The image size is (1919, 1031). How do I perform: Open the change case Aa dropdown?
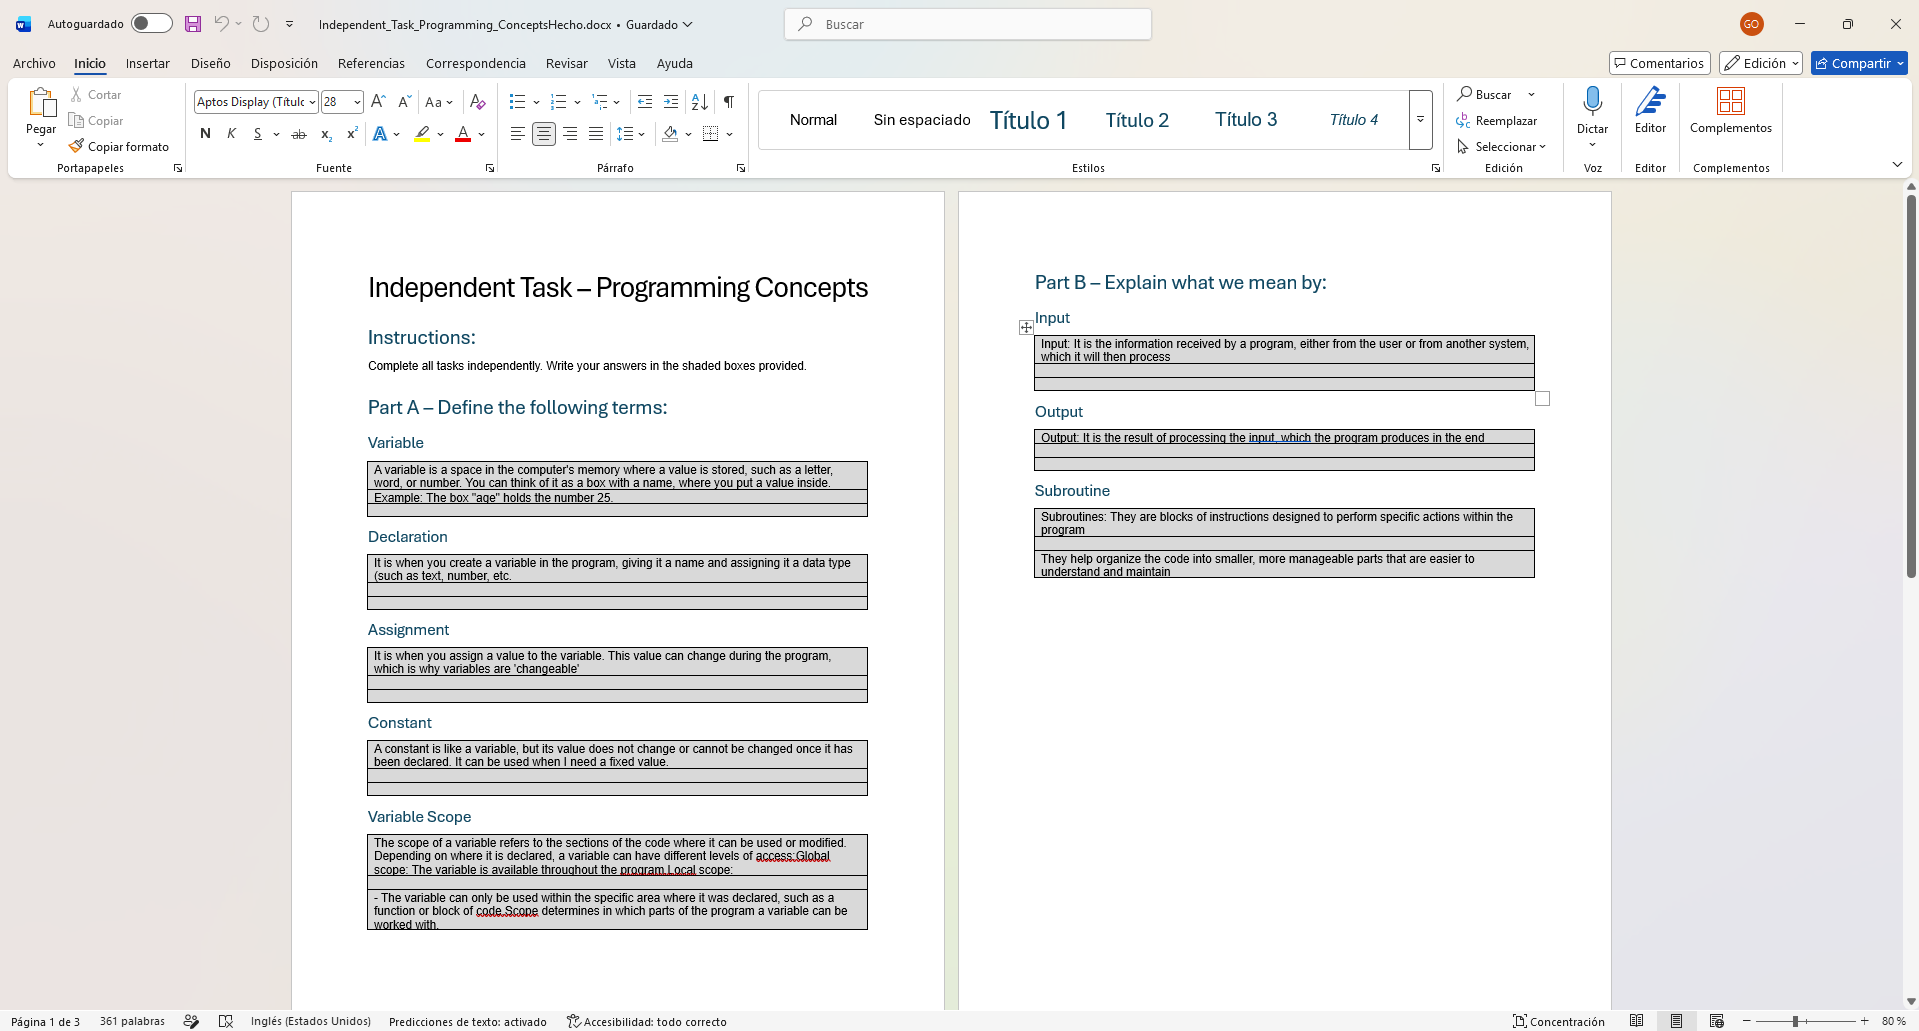(x=439, y=102)
